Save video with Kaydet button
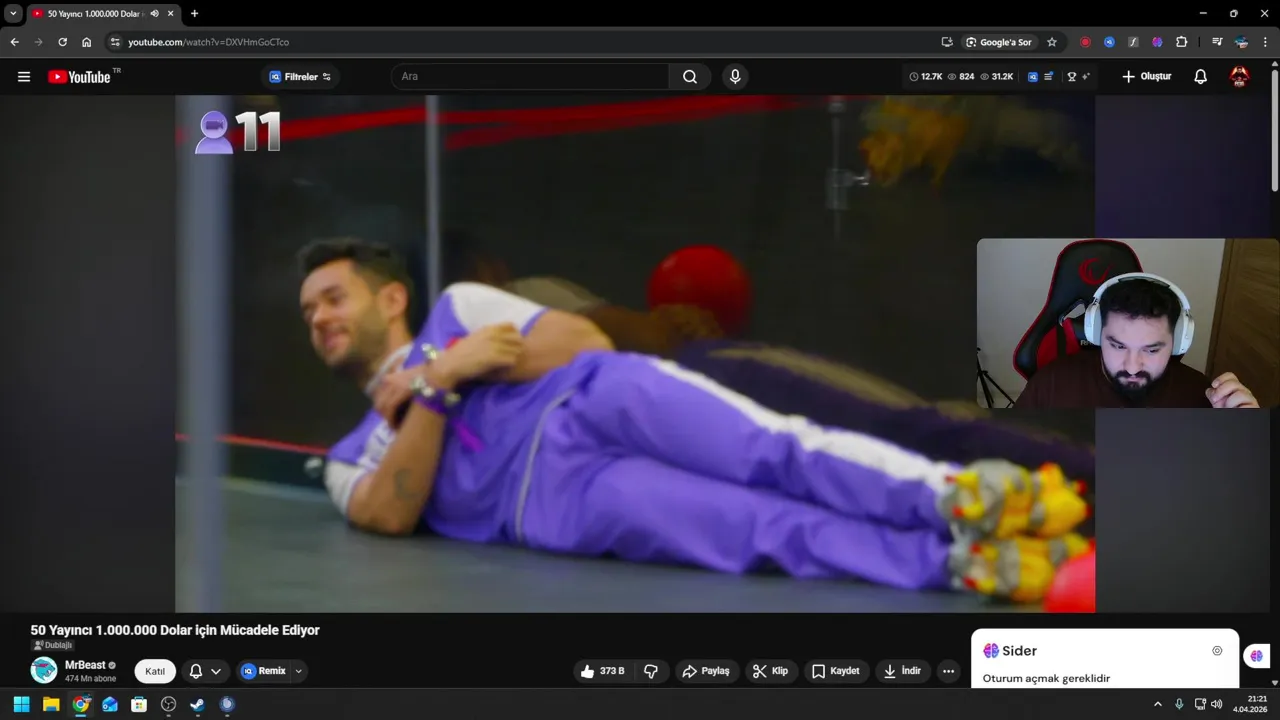The image size is (1280, 720). (835, 671)
